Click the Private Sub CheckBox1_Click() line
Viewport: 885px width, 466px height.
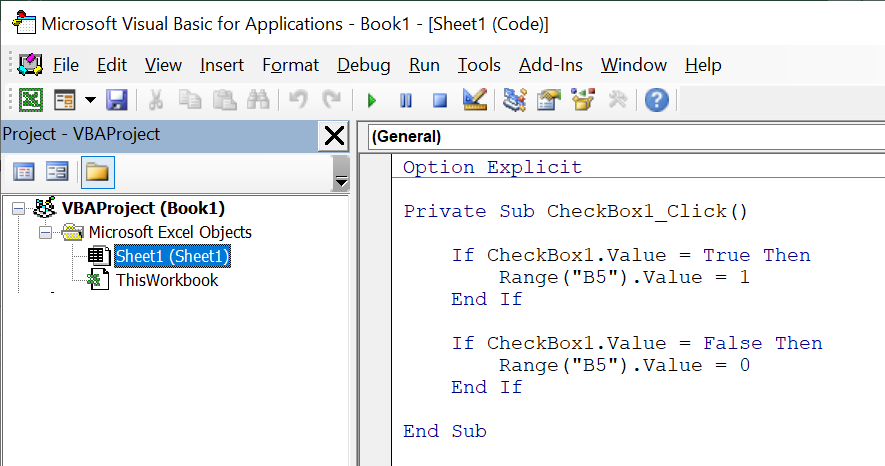[576, 212]
